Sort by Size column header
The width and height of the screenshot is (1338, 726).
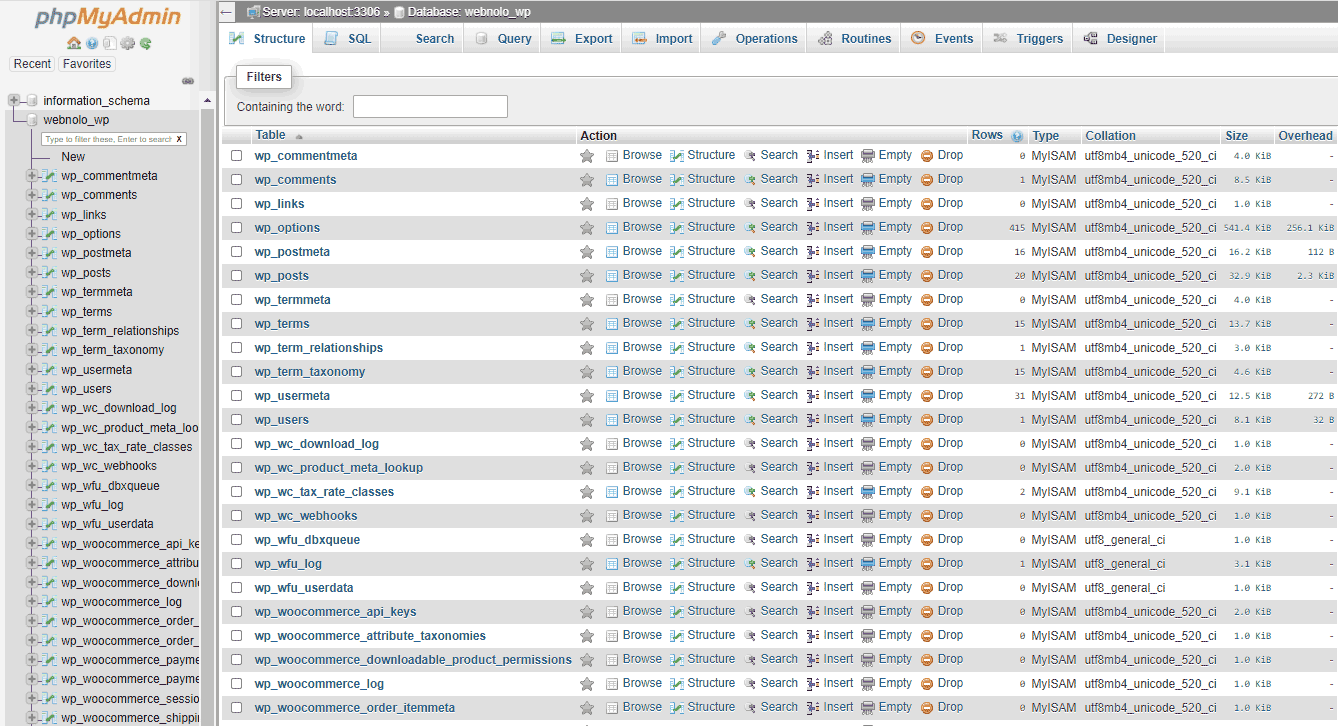pyautogui.click(x=1237, y=136)
